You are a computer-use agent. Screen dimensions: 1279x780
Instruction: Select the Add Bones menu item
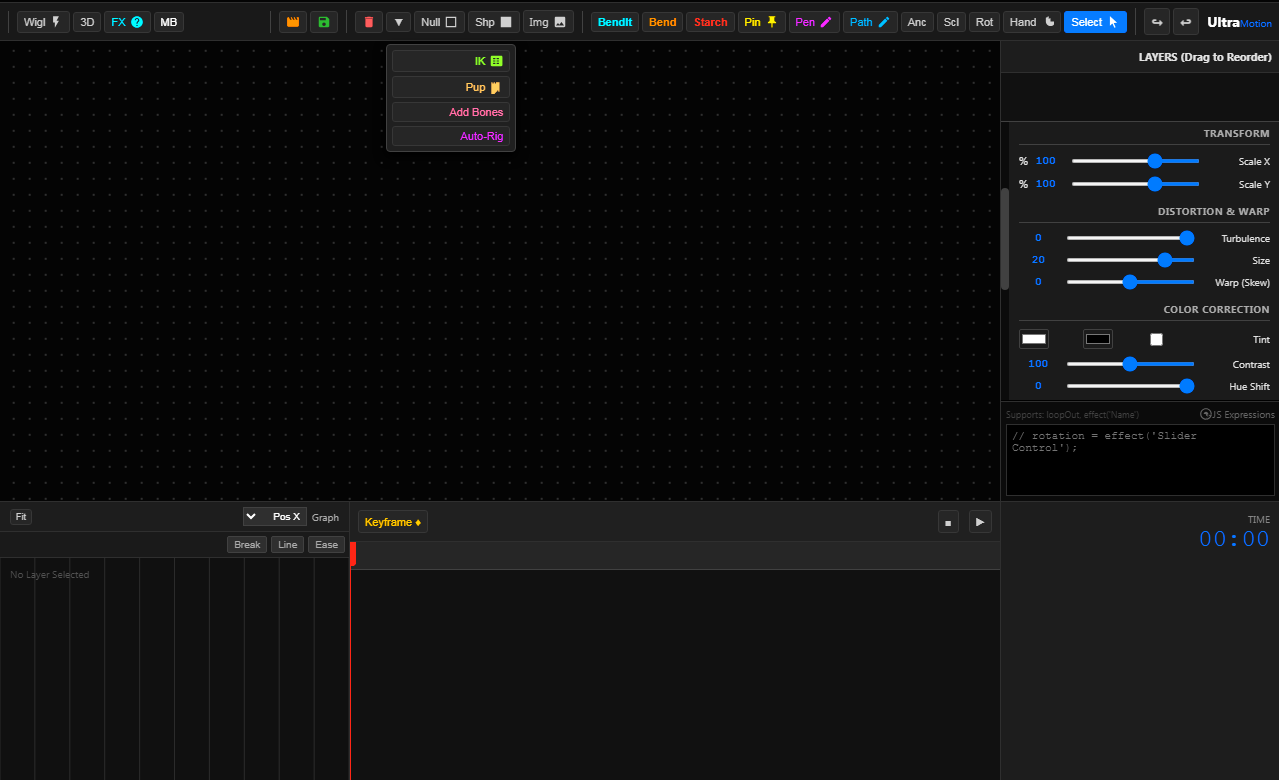[449, 112]
